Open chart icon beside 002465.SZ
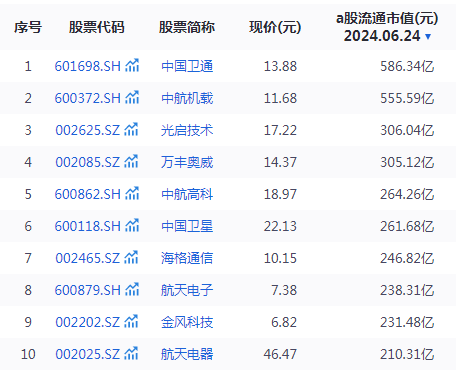This screenshot has height=372, width=459. coord(131,258)
